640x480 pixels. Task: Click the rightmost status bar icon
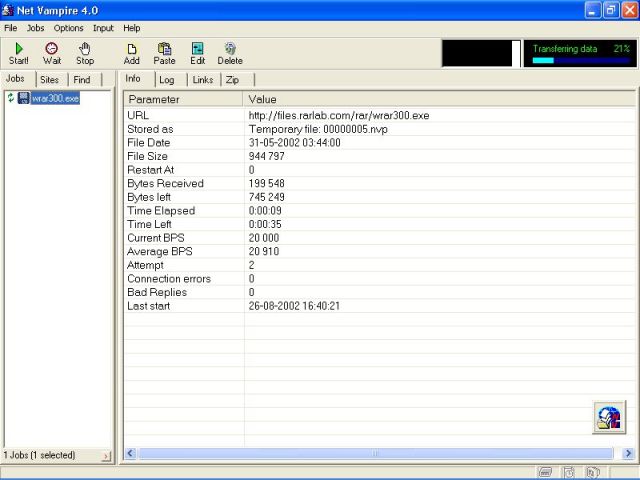[592, 472]
